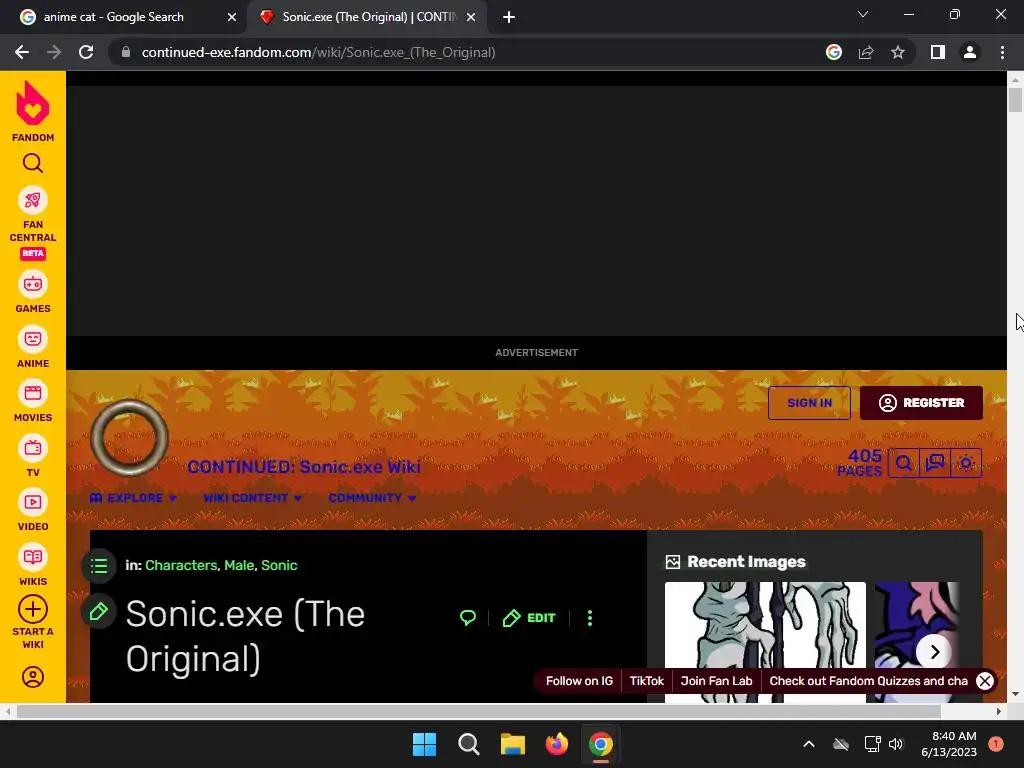Expand the Community menu
The height and width of the screenshot is (768, 1024).
[x=372, y=498]
